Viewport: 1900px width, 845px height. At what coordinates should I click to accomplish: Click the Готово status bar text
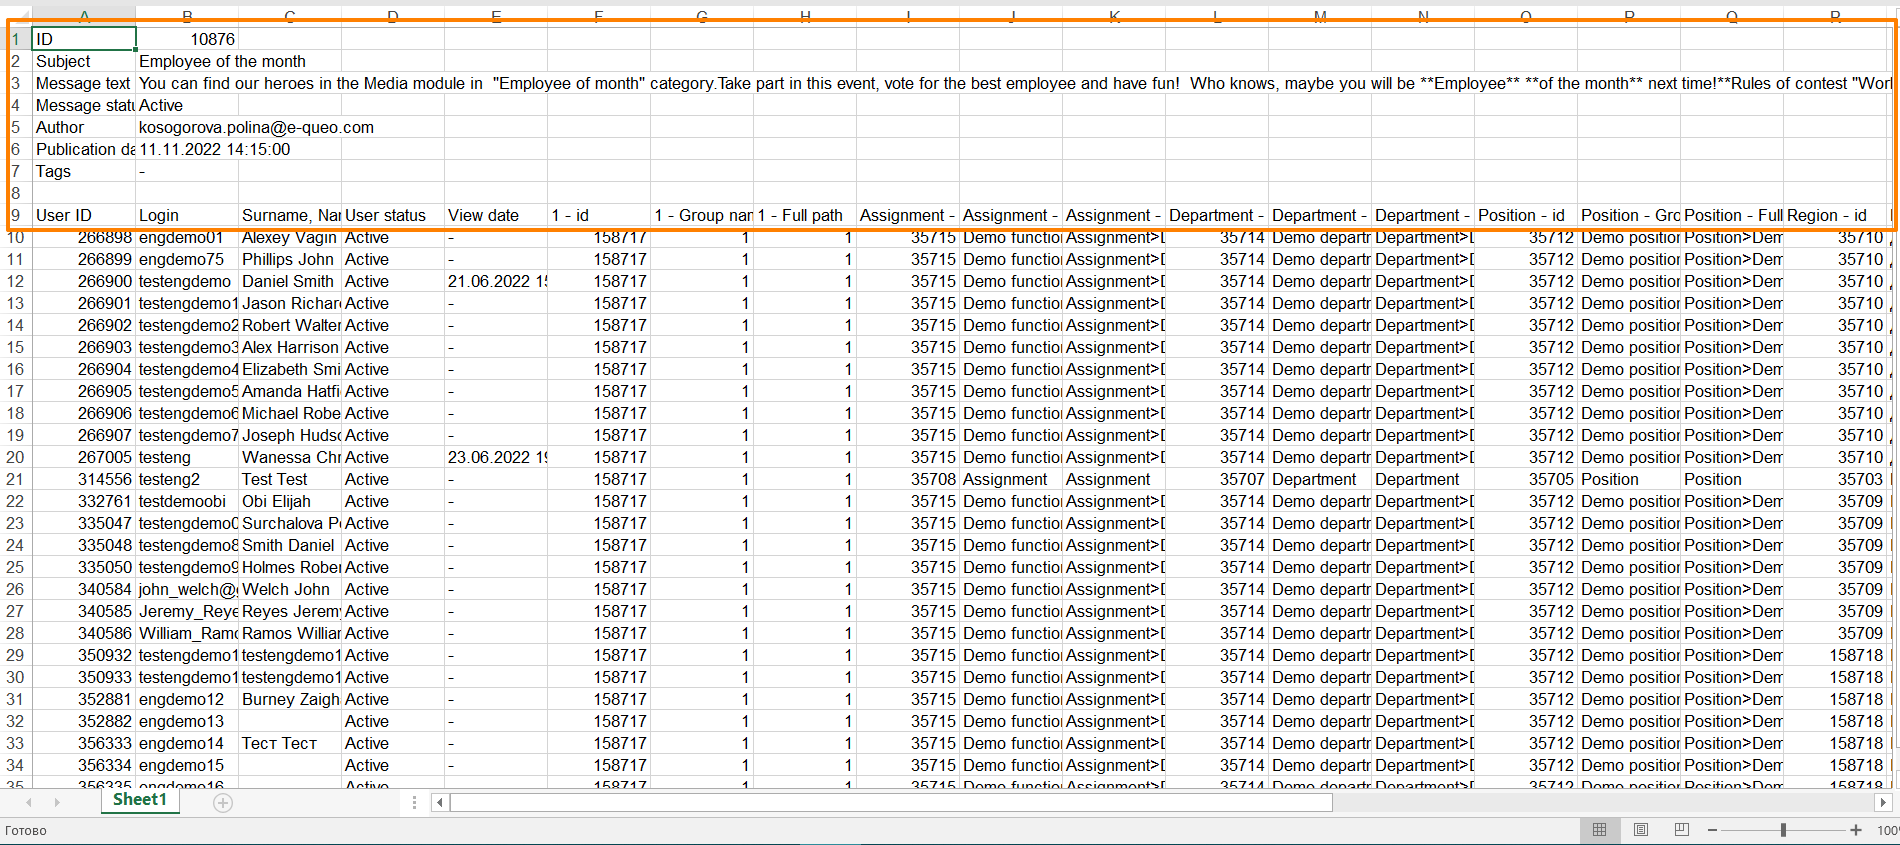pos(26,831)
